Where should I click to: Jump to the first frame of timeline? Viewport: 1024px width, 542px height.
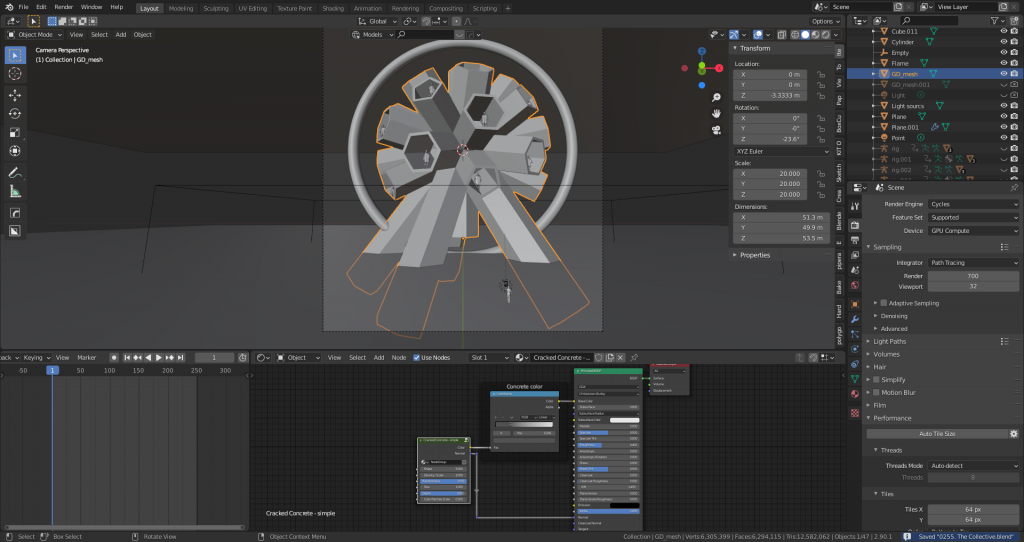[127, 358]
